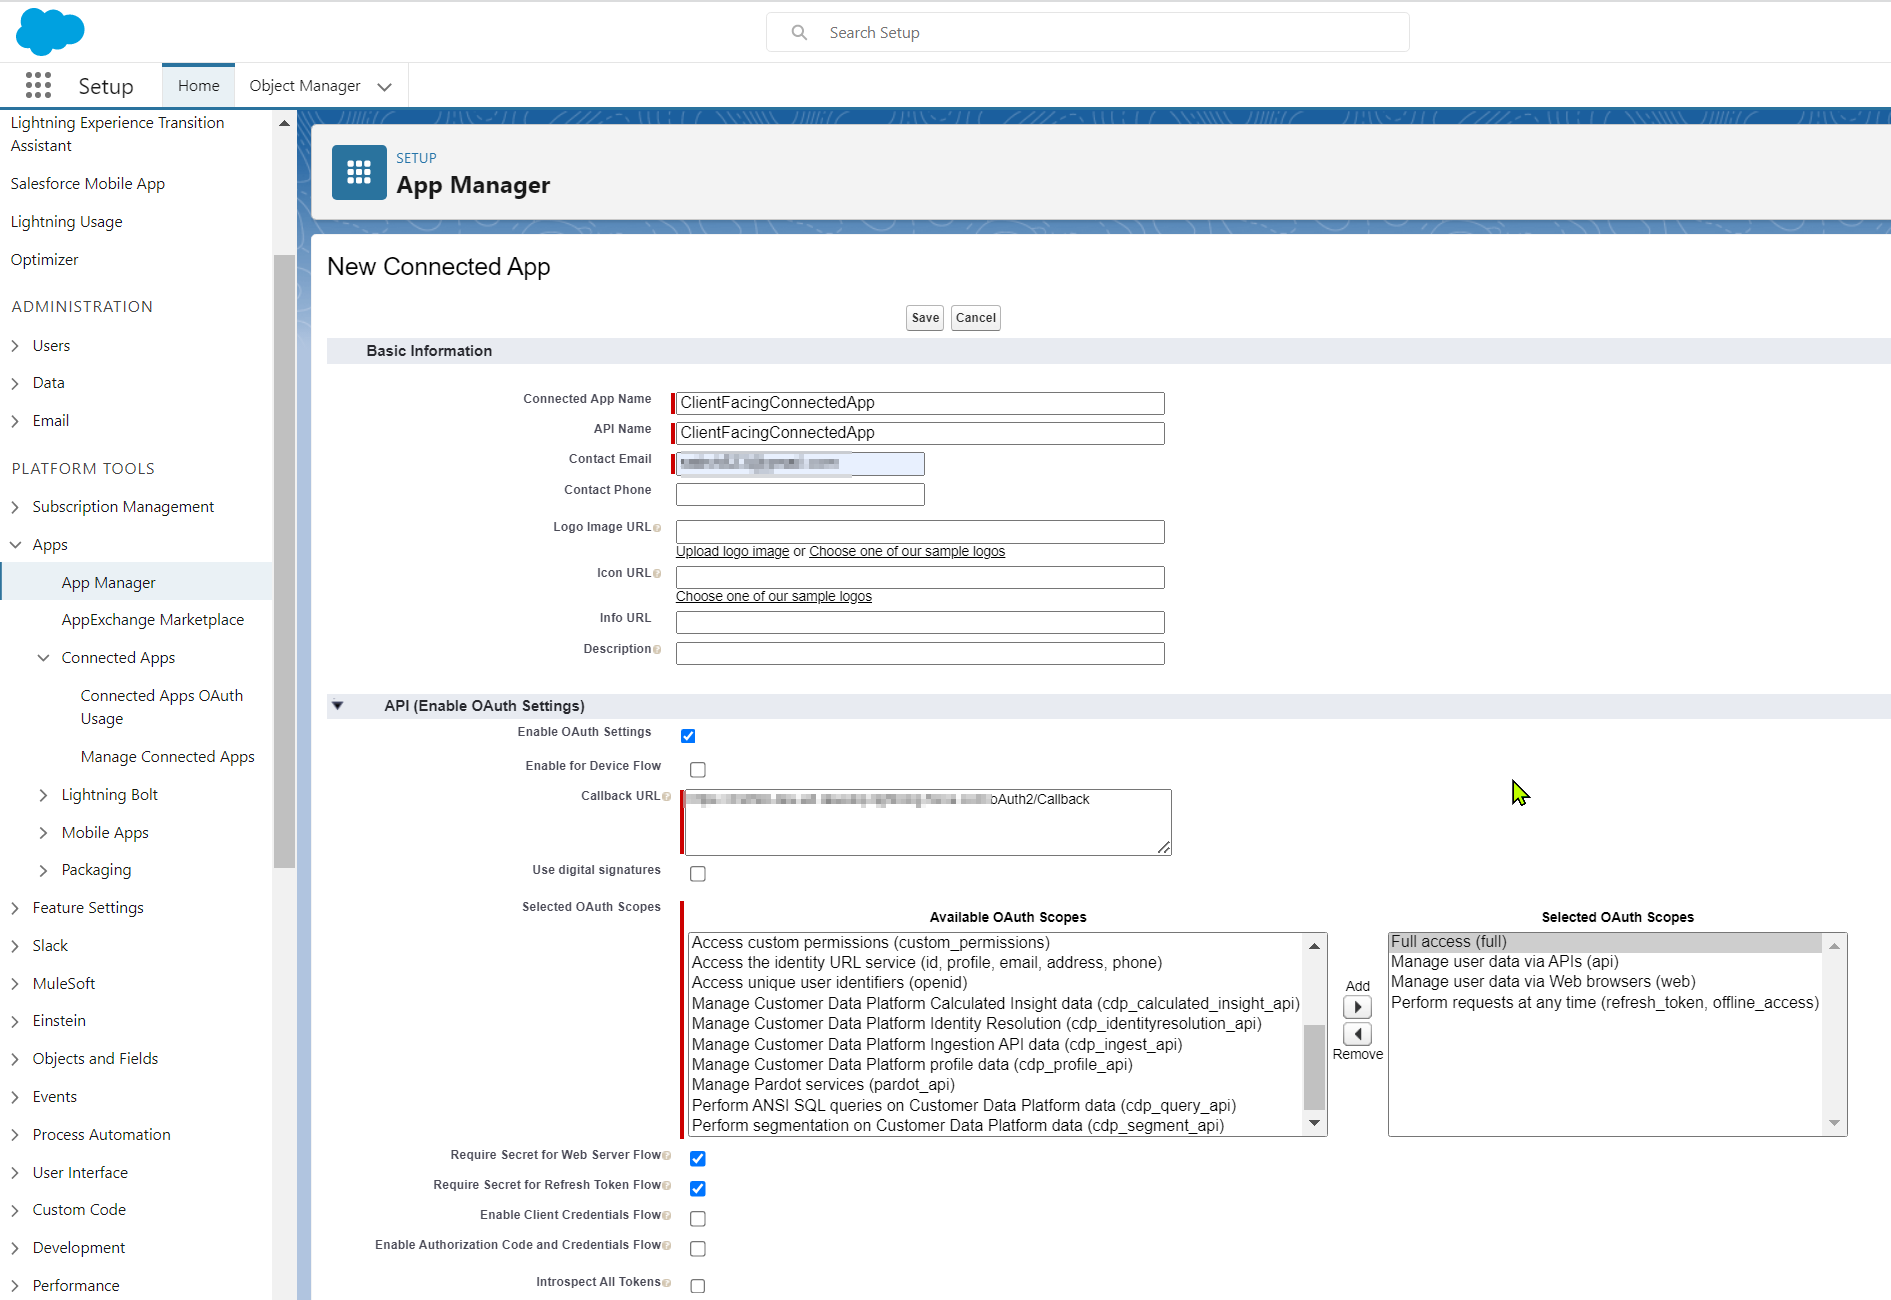Open the Object Manager tab
The height and width of the screenshot is (1300, 1891).
pos(305,86)
